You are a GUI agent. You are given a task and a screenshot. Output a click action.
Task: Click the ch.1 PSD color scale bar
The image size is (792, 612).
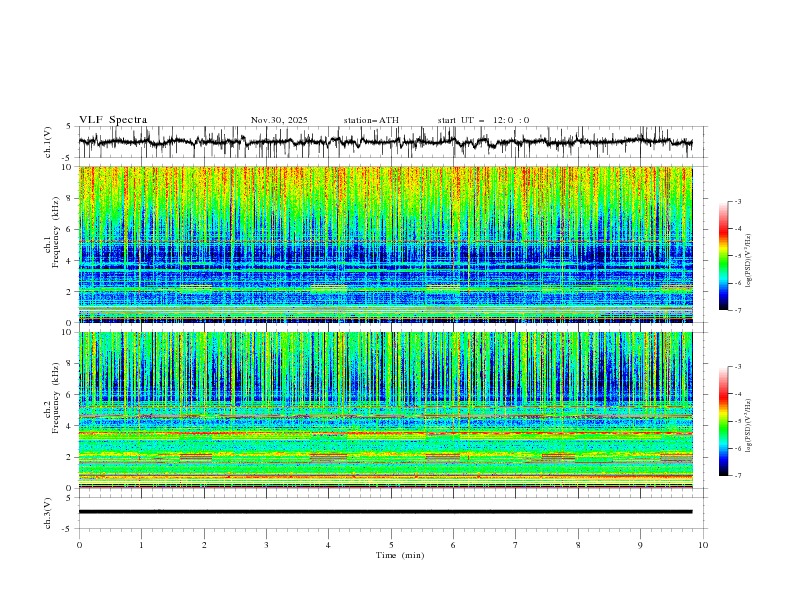tap(723, 256)
